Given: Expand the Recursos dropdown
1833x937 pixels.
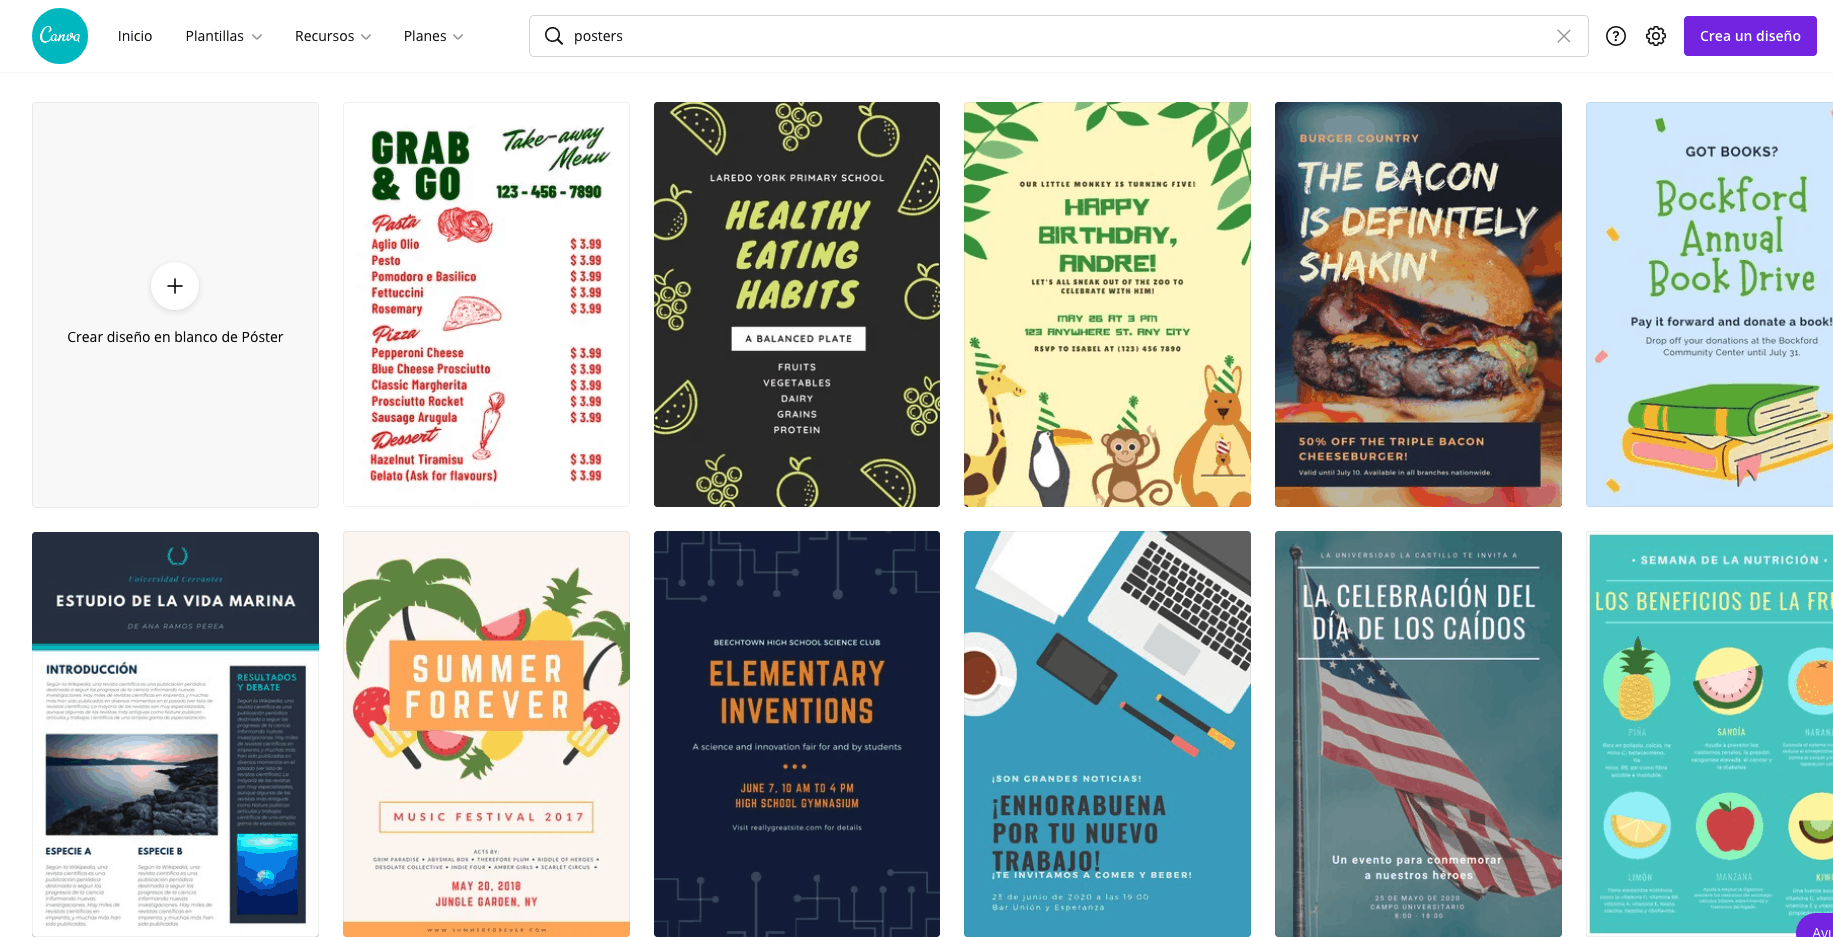Looking at the screenshot, I should click(x=333, y=36).
